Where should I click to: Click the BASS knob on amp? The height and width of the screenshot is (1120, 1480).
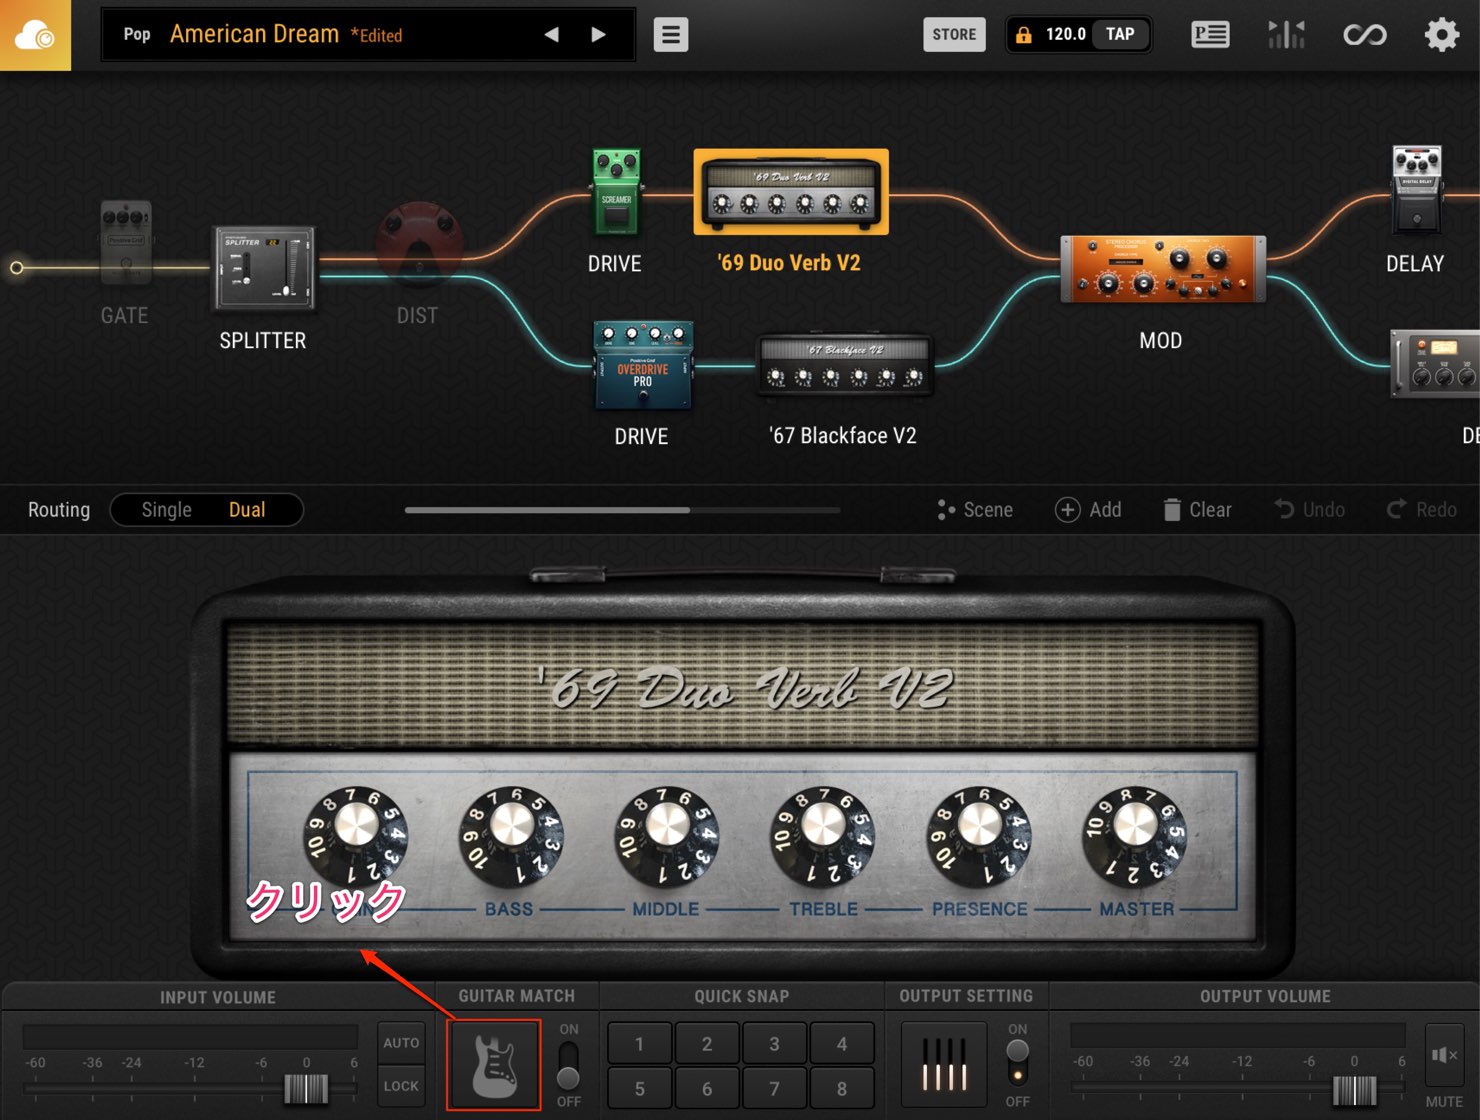coord(511,835)
